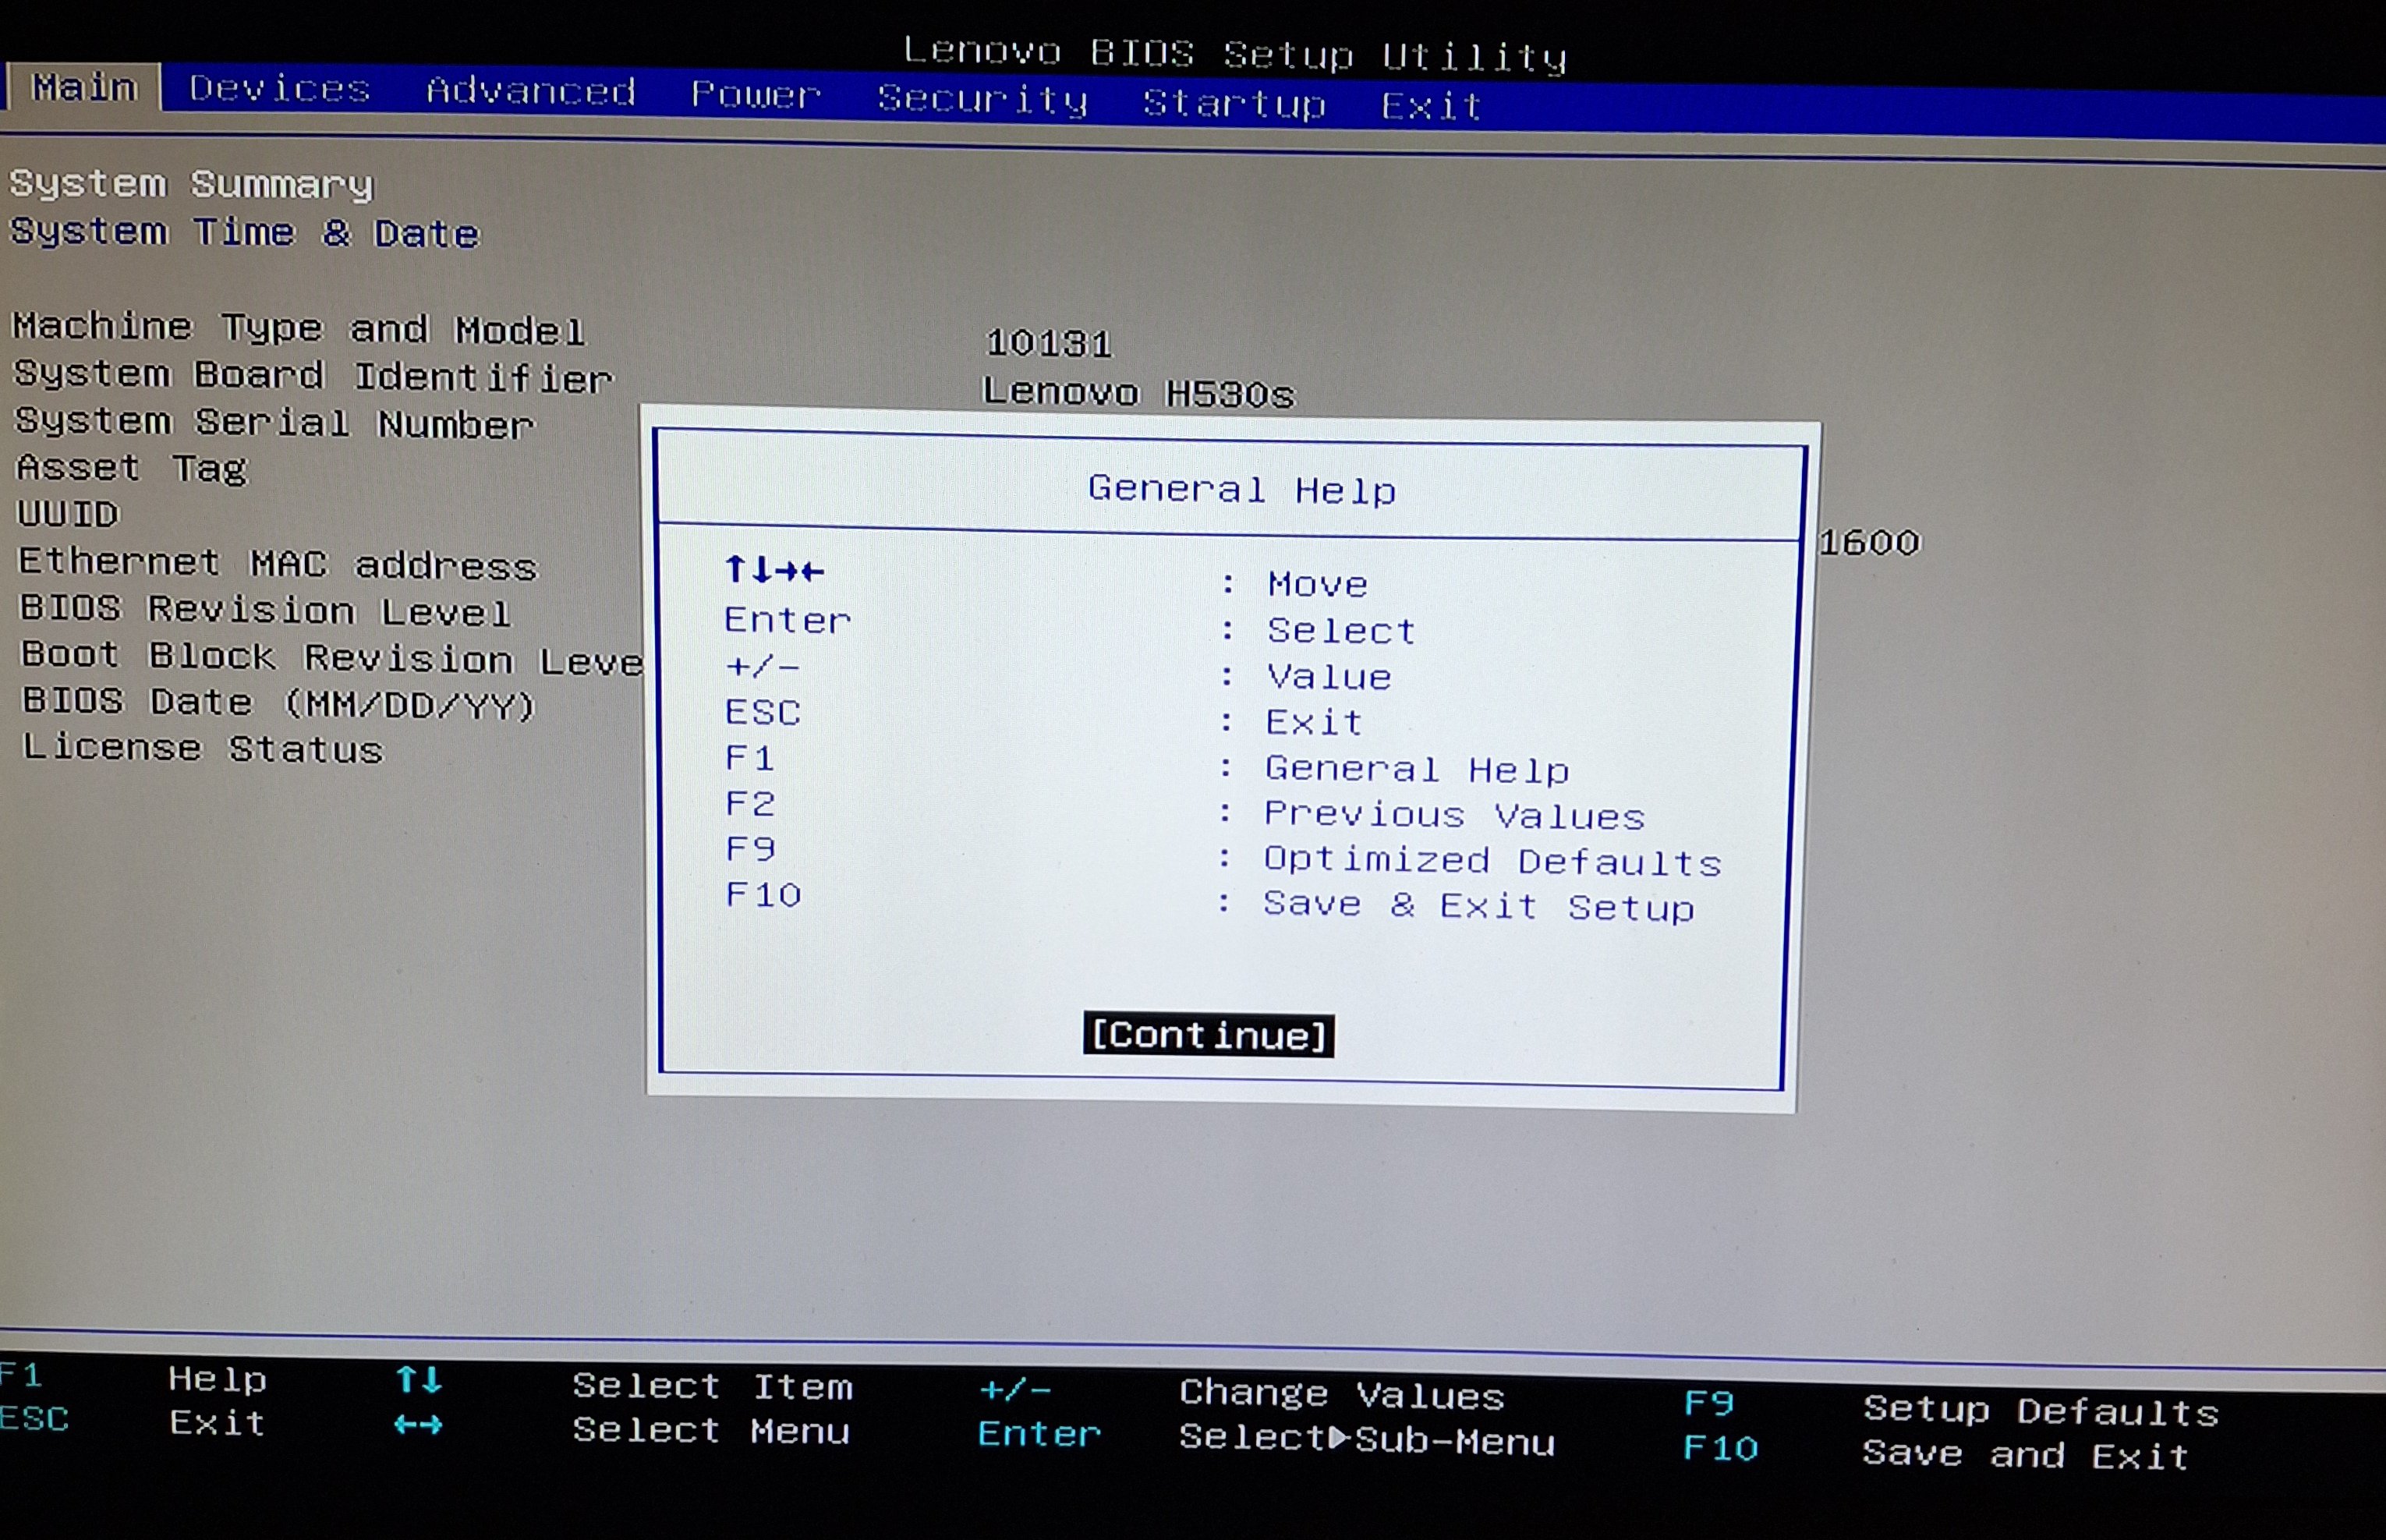Image resolution: width=2386 pixels, height=1540 pixels.
Task: Click the Lenovo BIOS Setup Utility title
Action: click(1235, 54)
